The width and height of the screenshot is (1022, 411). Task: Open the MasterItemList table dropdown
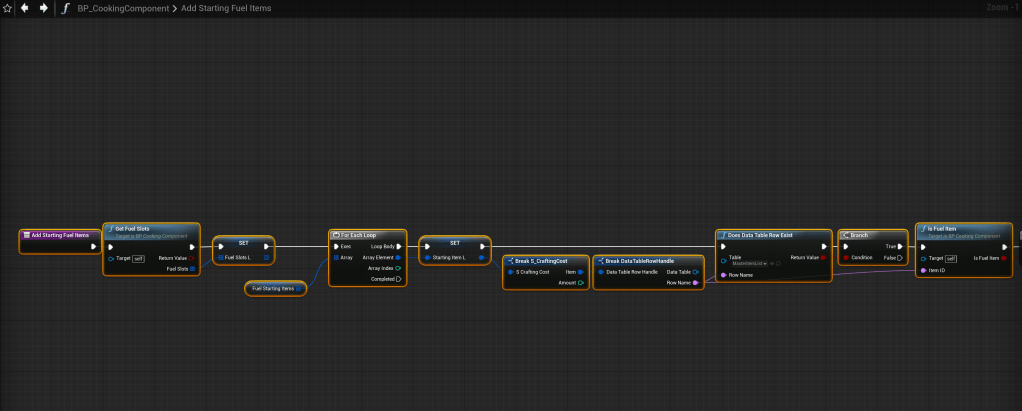(750, 263)
